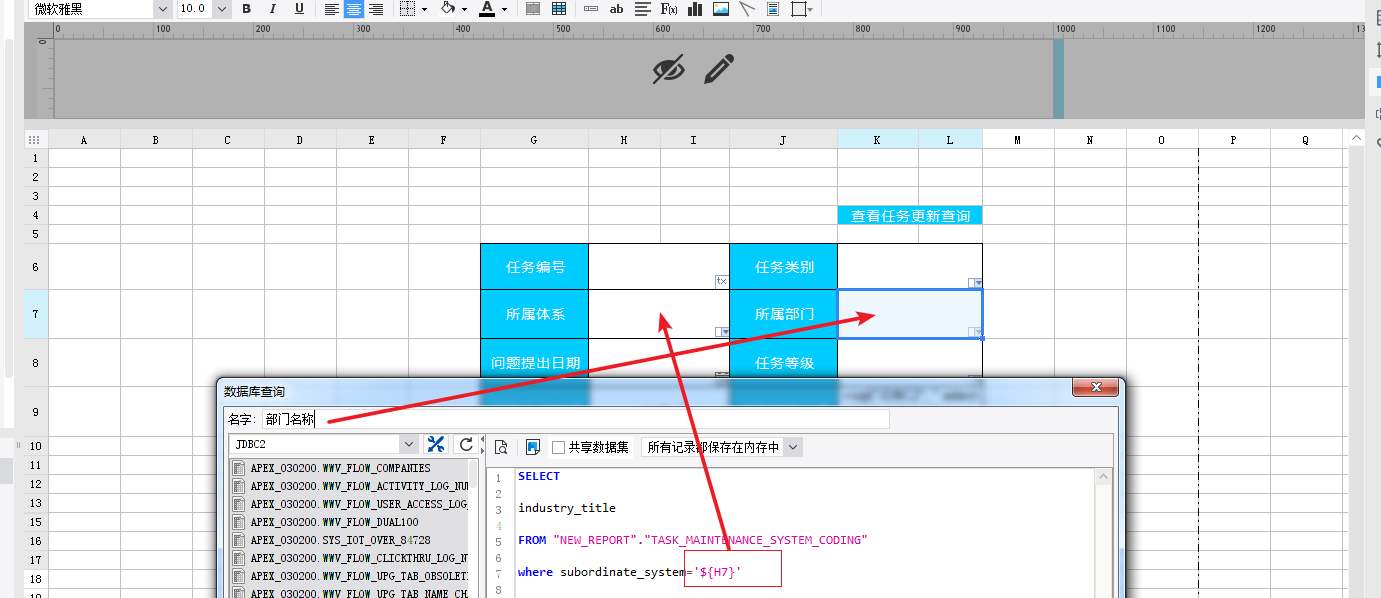Screen dimensions: 1381x598
Task: Insert a text field widget from the toolbar
Action: pos(591,9)
